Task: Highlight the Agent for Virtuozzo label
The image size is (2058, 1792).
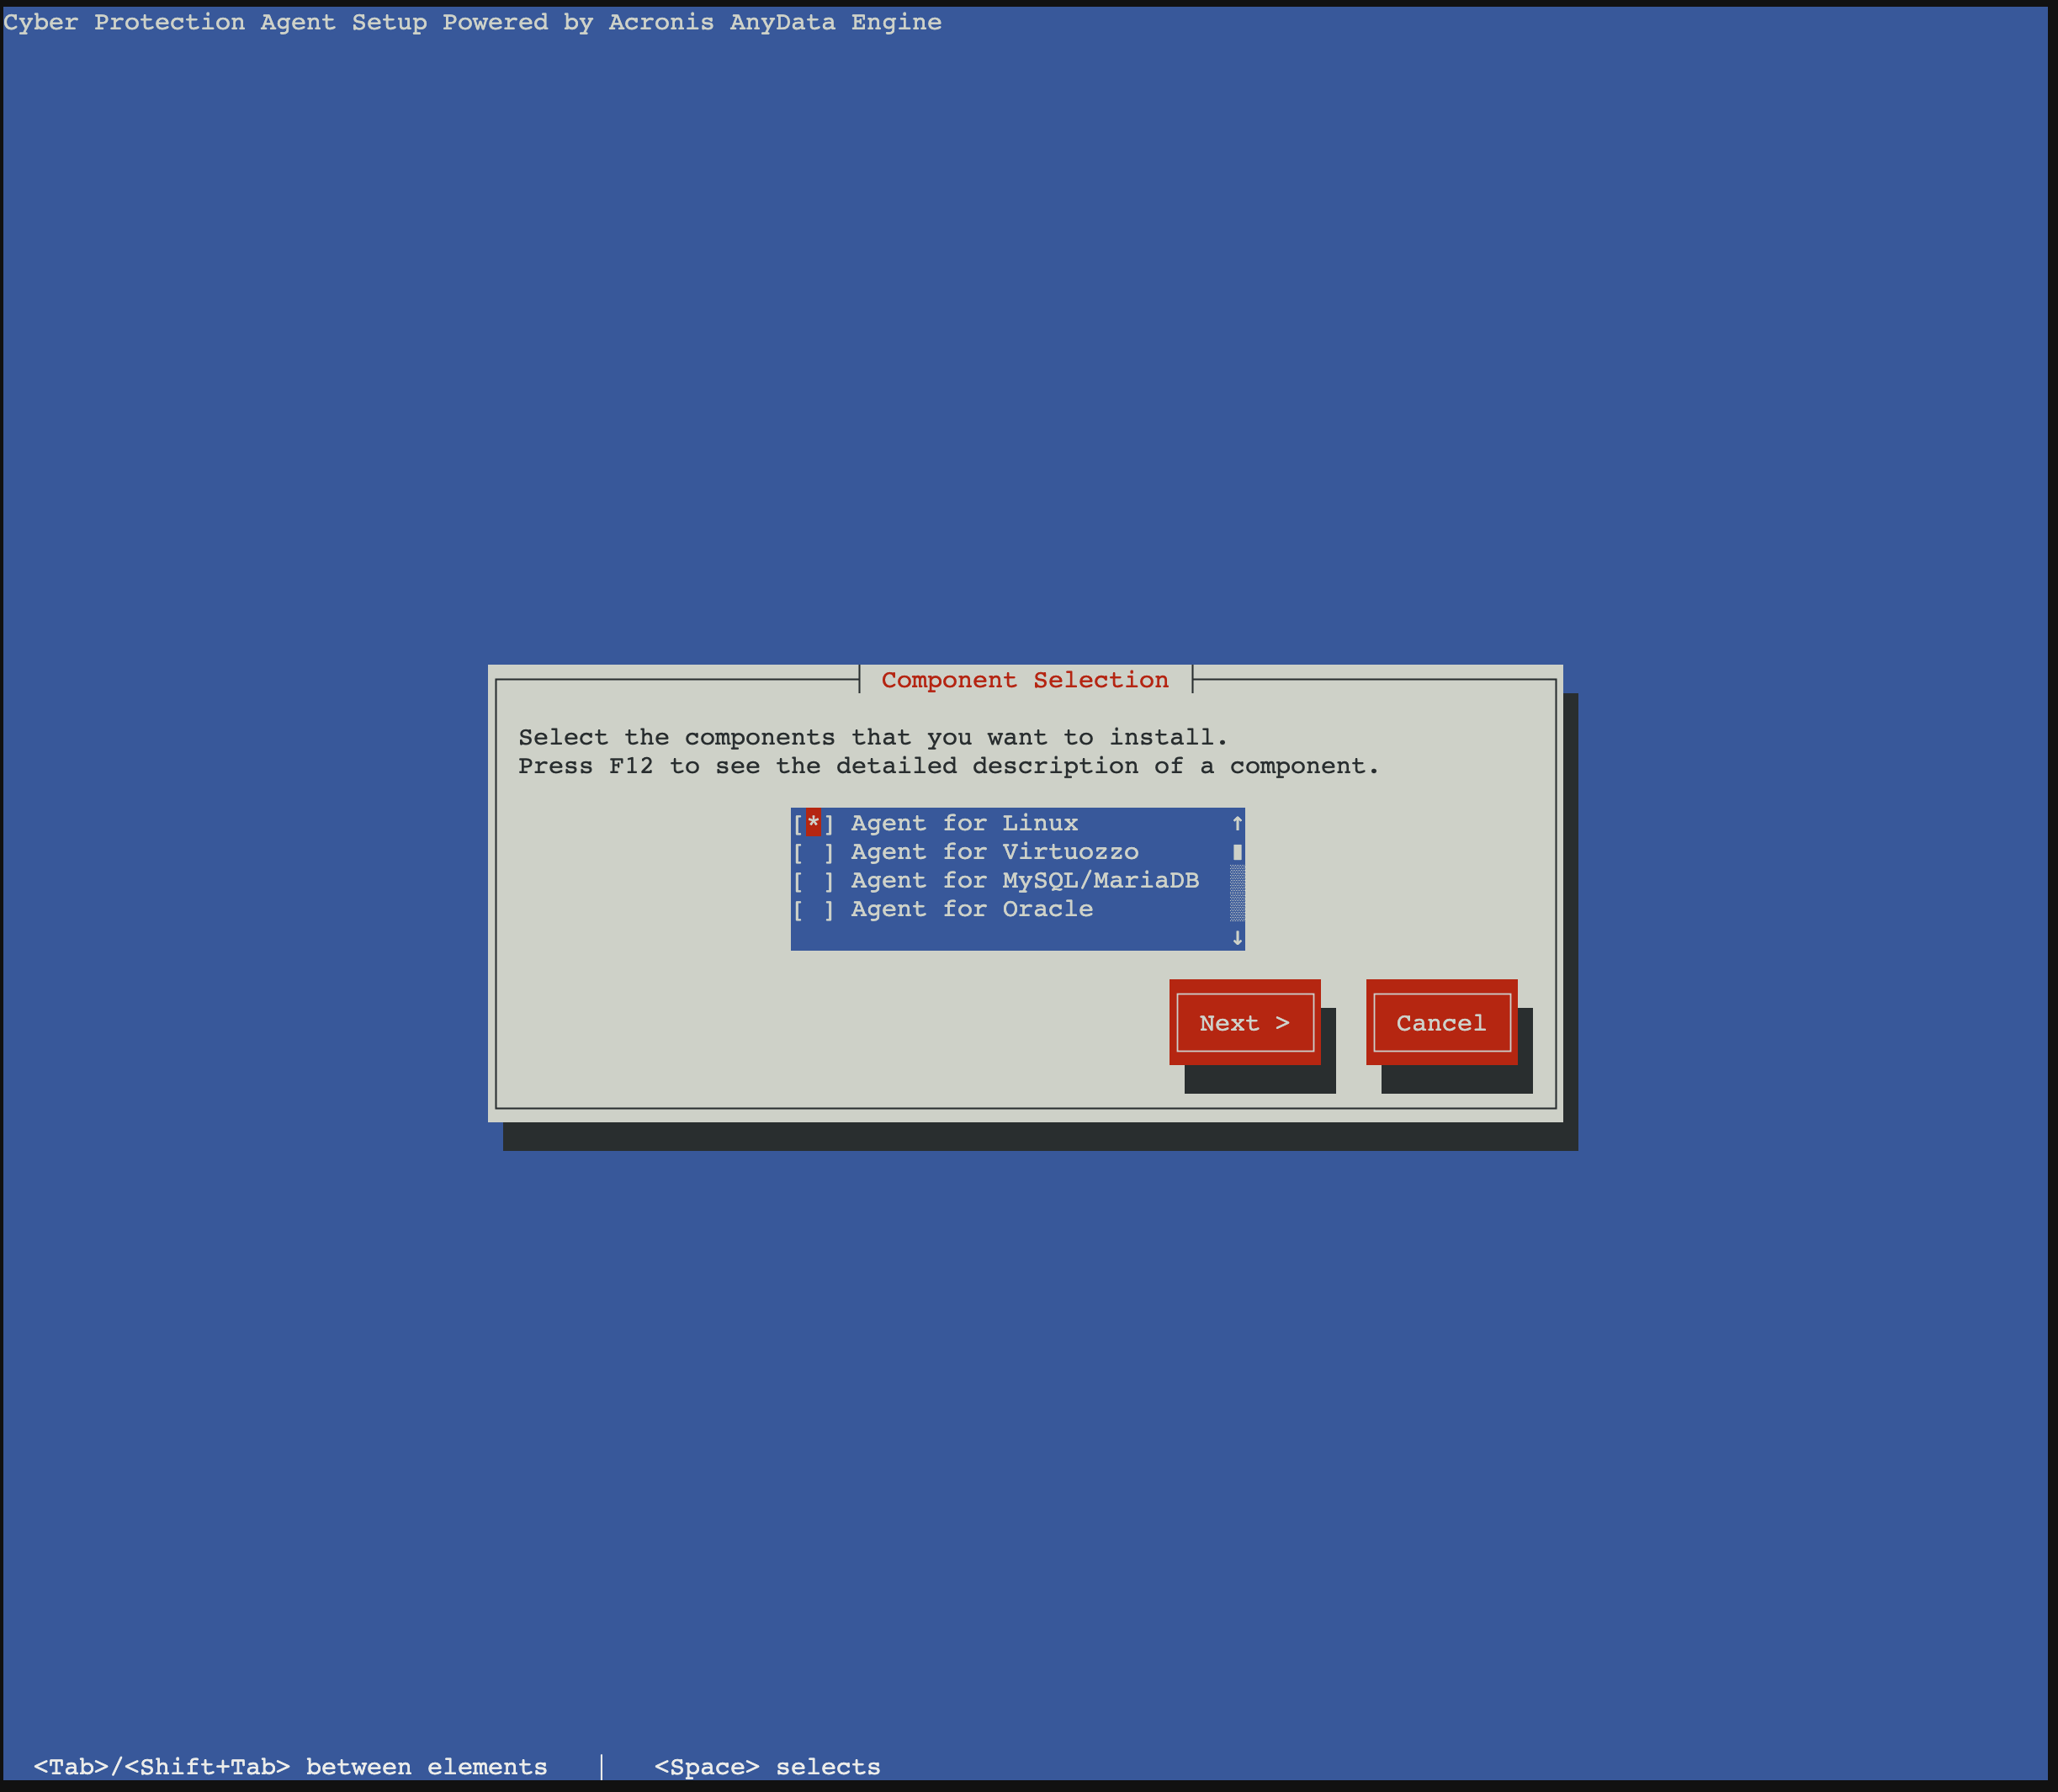Action: pos(994,852)
